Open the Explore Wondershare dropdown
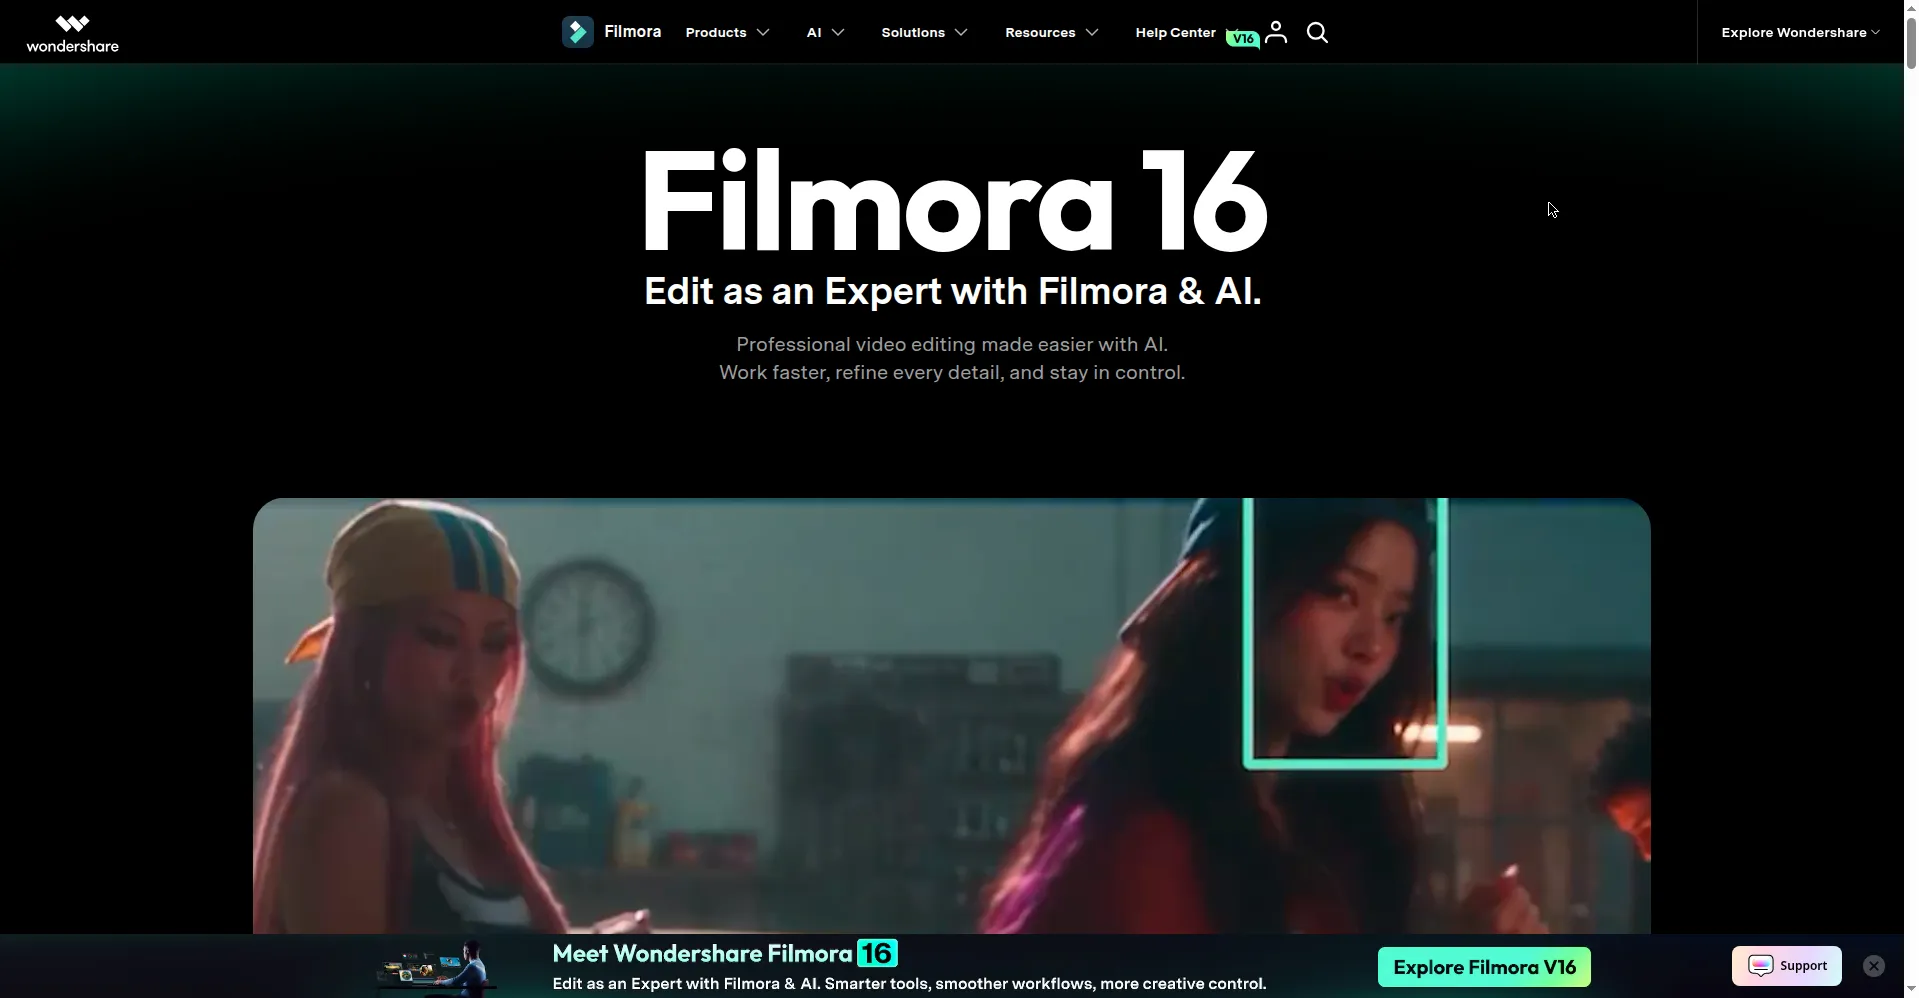The image size is (1919, 998). click(1800, 33)
